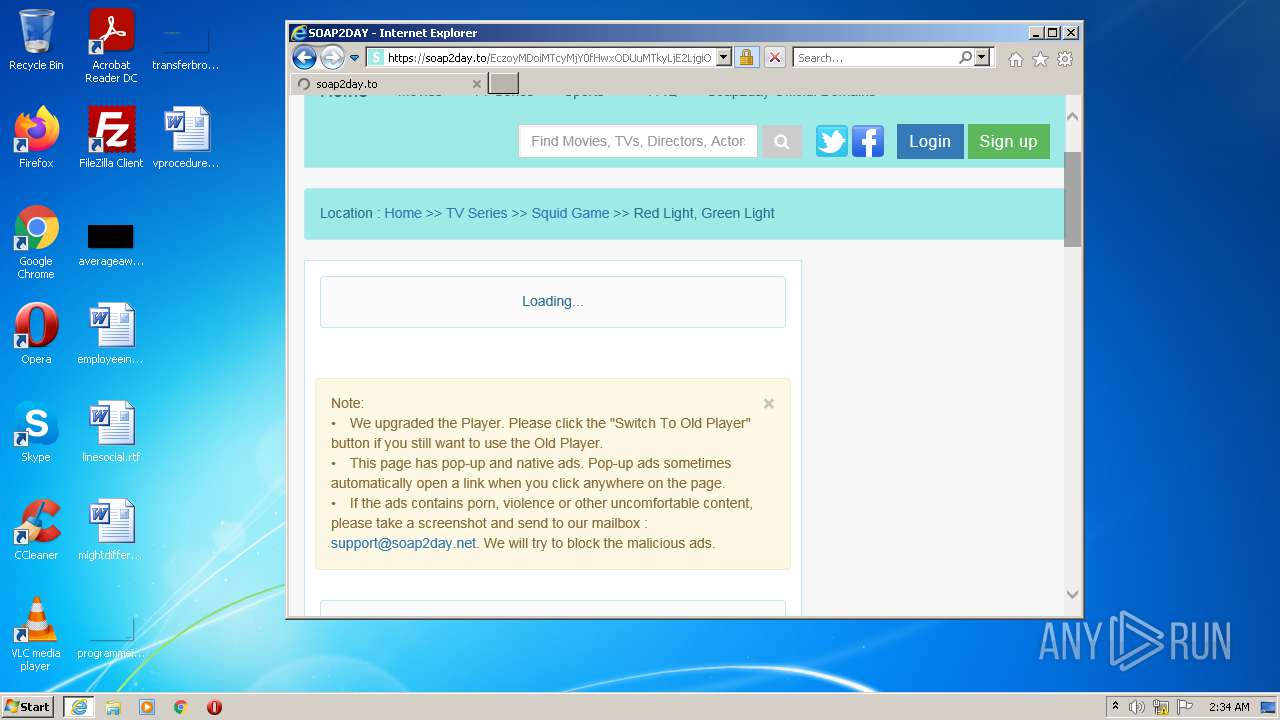
Task: Open the Twitter icon link
Action: click(832, 141)
